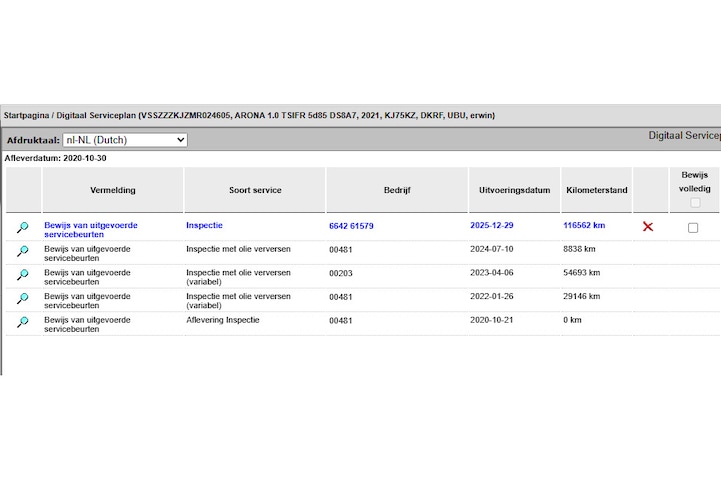Select company number 6642 61579
This screenshot has width=721, height=480.
(351, 226)
